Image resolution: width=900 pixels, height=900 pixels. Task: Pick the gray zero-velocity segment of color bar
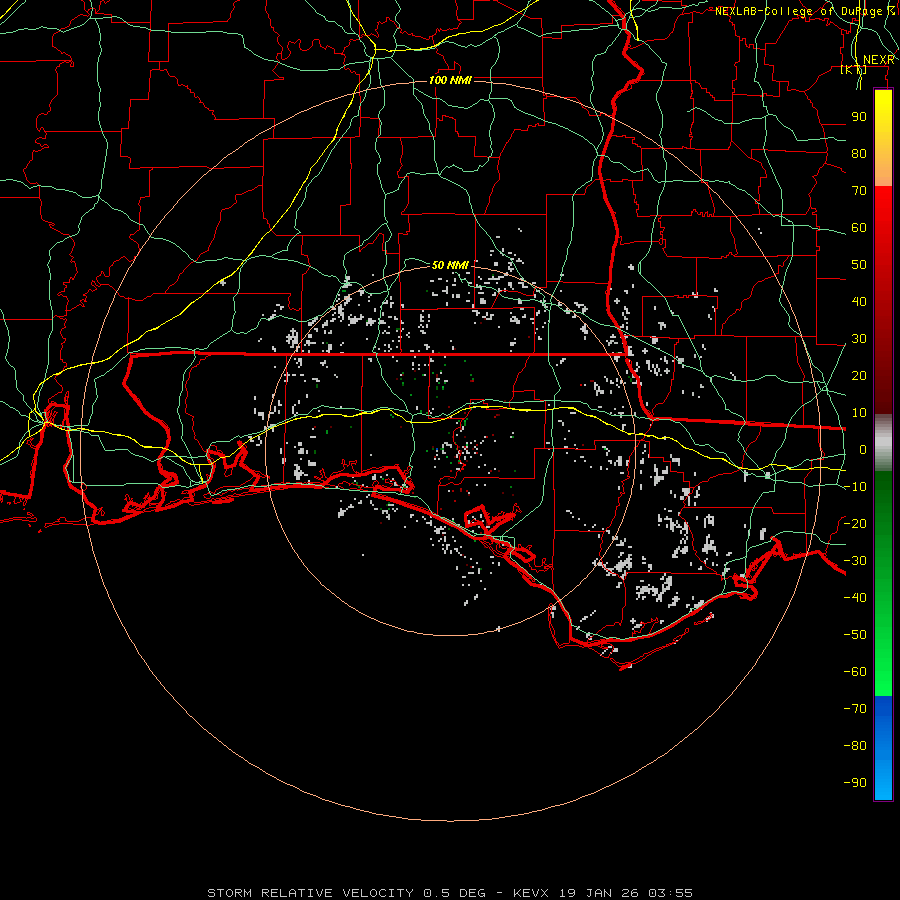click(883, 442)
